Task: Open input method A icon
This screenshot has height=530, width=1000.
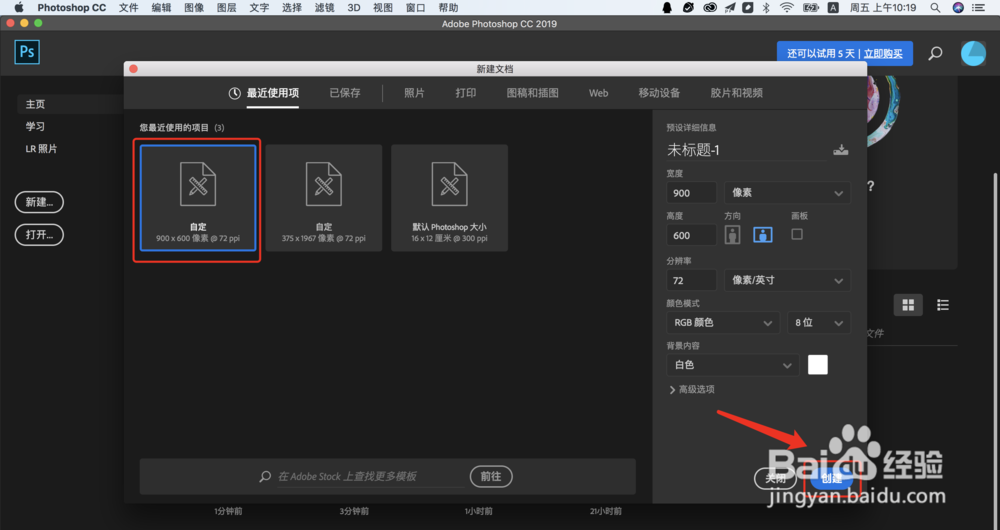Action: point(833,8)
